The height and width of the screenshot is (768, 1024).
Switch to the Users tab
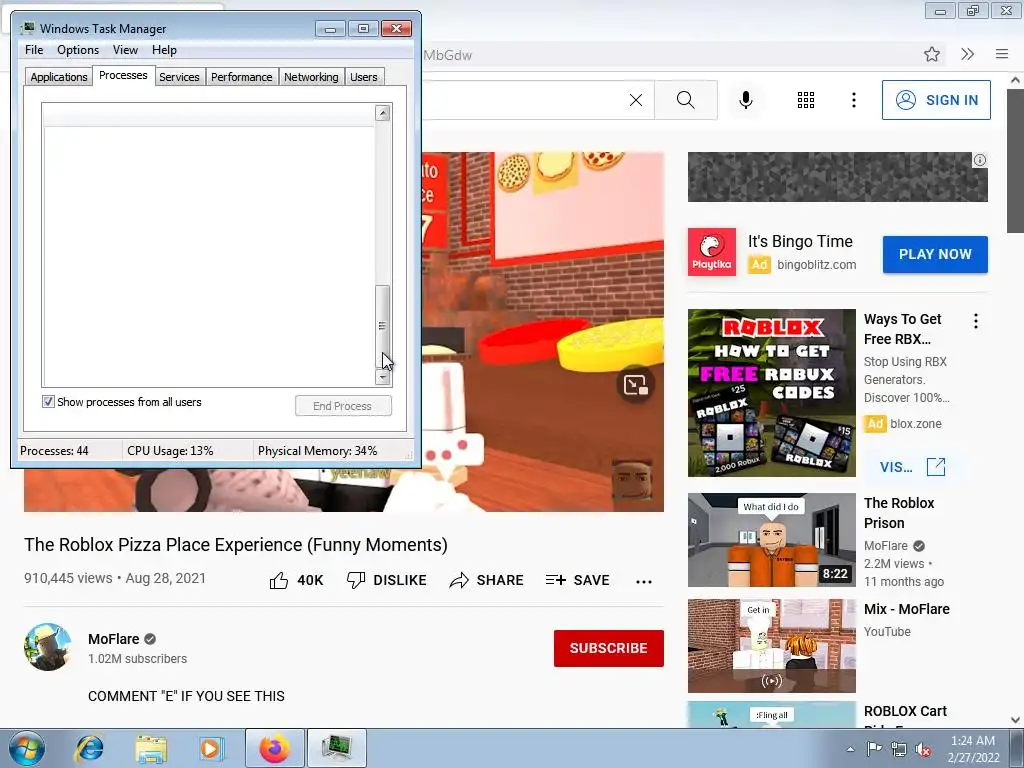coord(364,77)
